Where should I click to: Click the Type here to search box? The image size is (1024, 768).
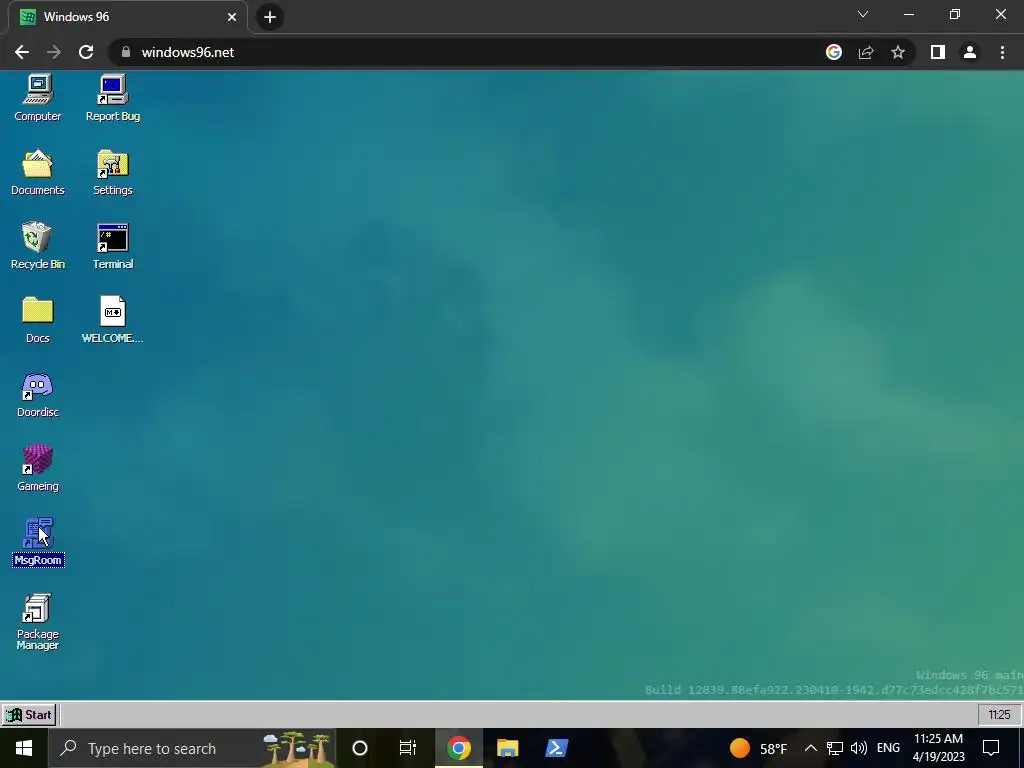191,748
